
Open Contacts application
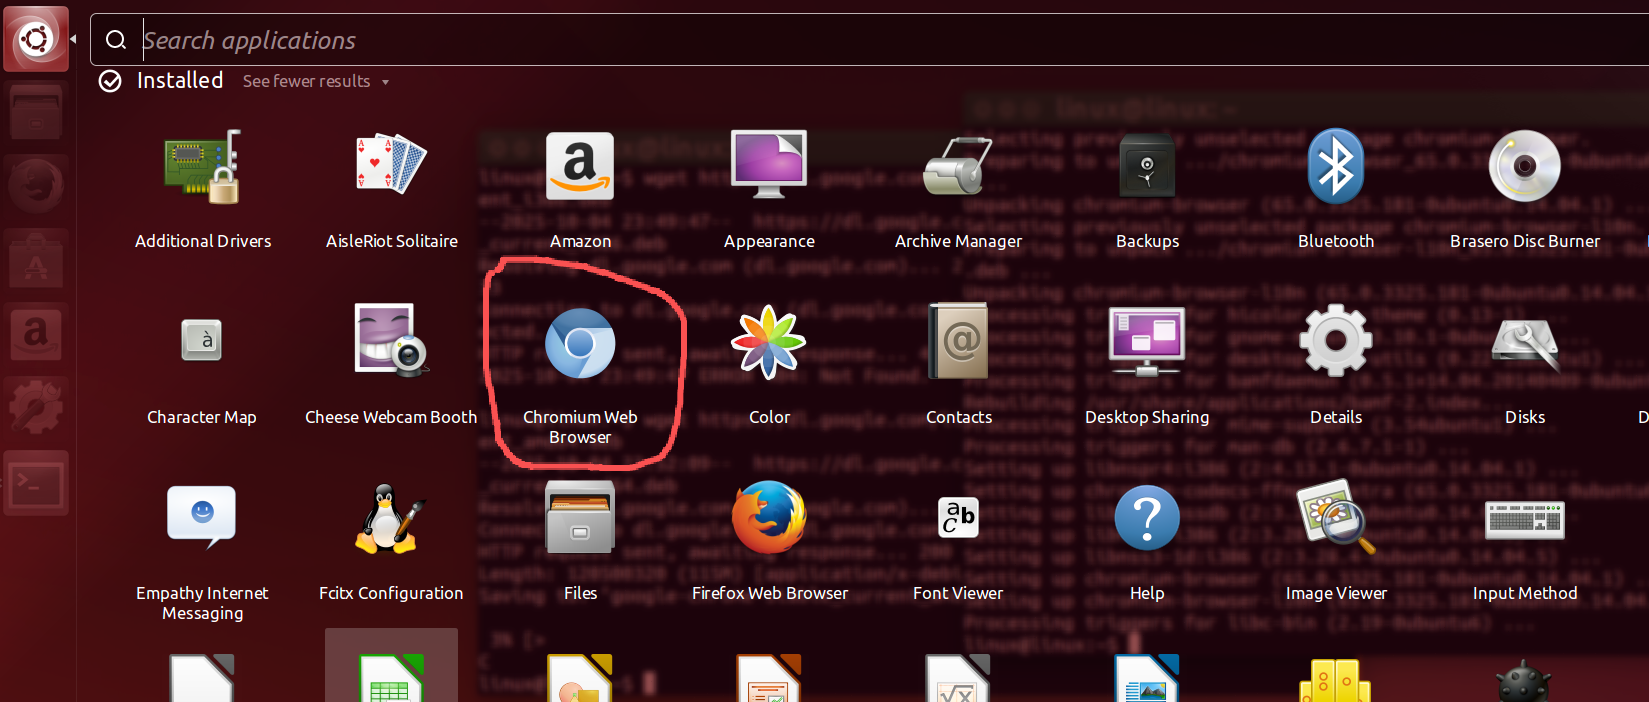click(958, 342)
